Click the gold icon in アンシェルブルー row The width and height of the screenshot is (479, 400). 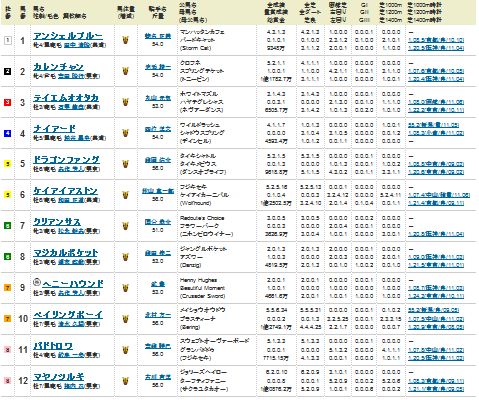(125, 40)
